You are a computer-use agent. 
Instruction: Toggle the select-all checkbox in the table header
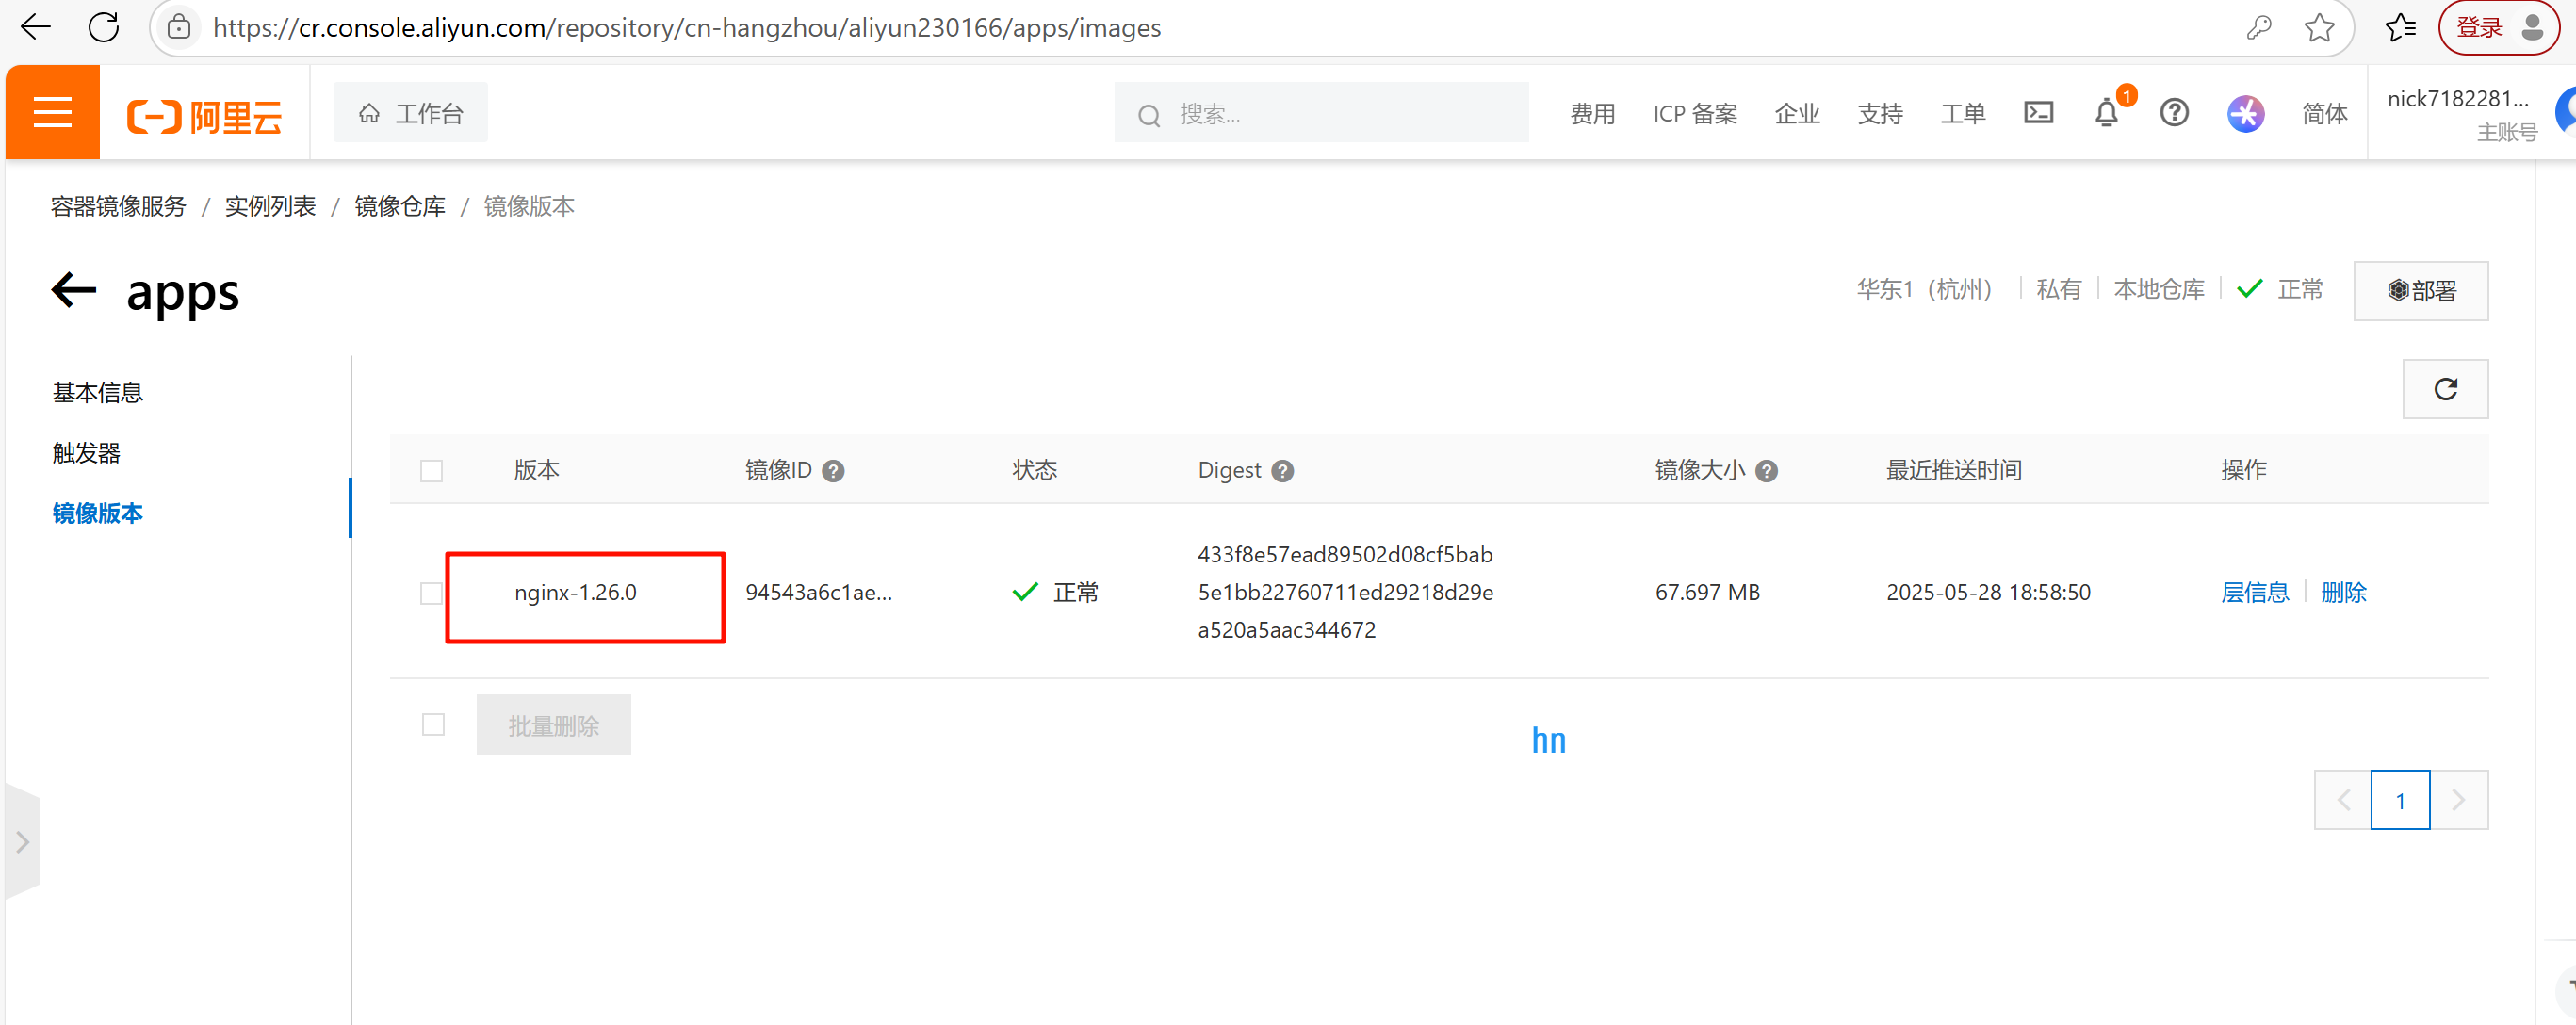pos(431,471)
